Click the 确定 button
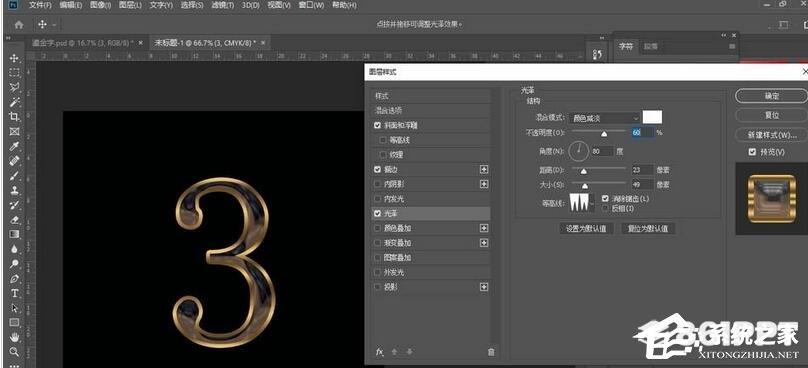Screen dimensions: 808x368 pyautogui.click(x=771, y=96)
